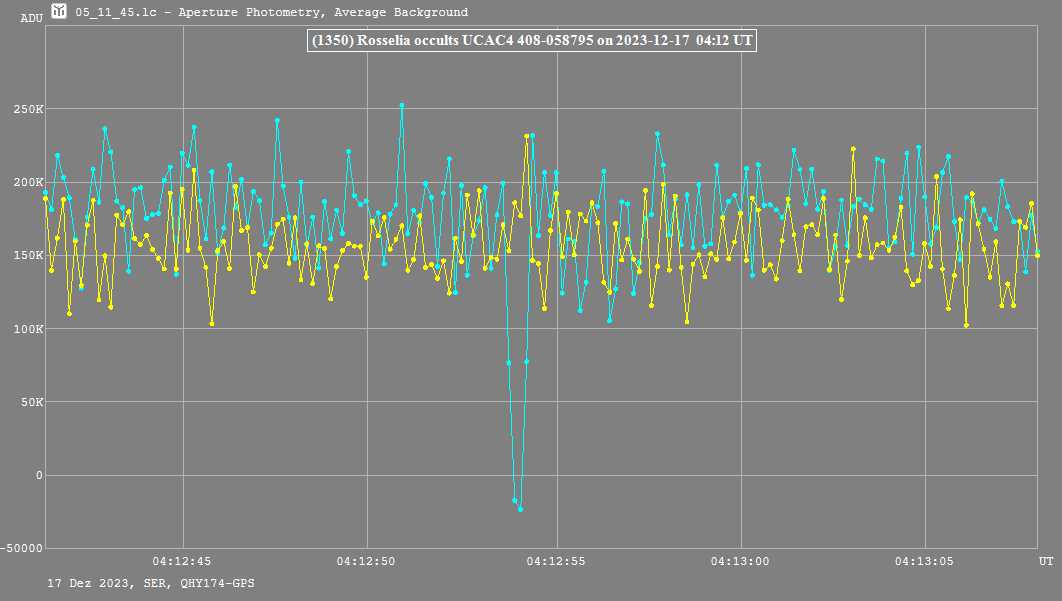Screen dimensions: 1062x601
Task: Click the lowest cyan data point of the occultation dip
Action: [520, 509]
